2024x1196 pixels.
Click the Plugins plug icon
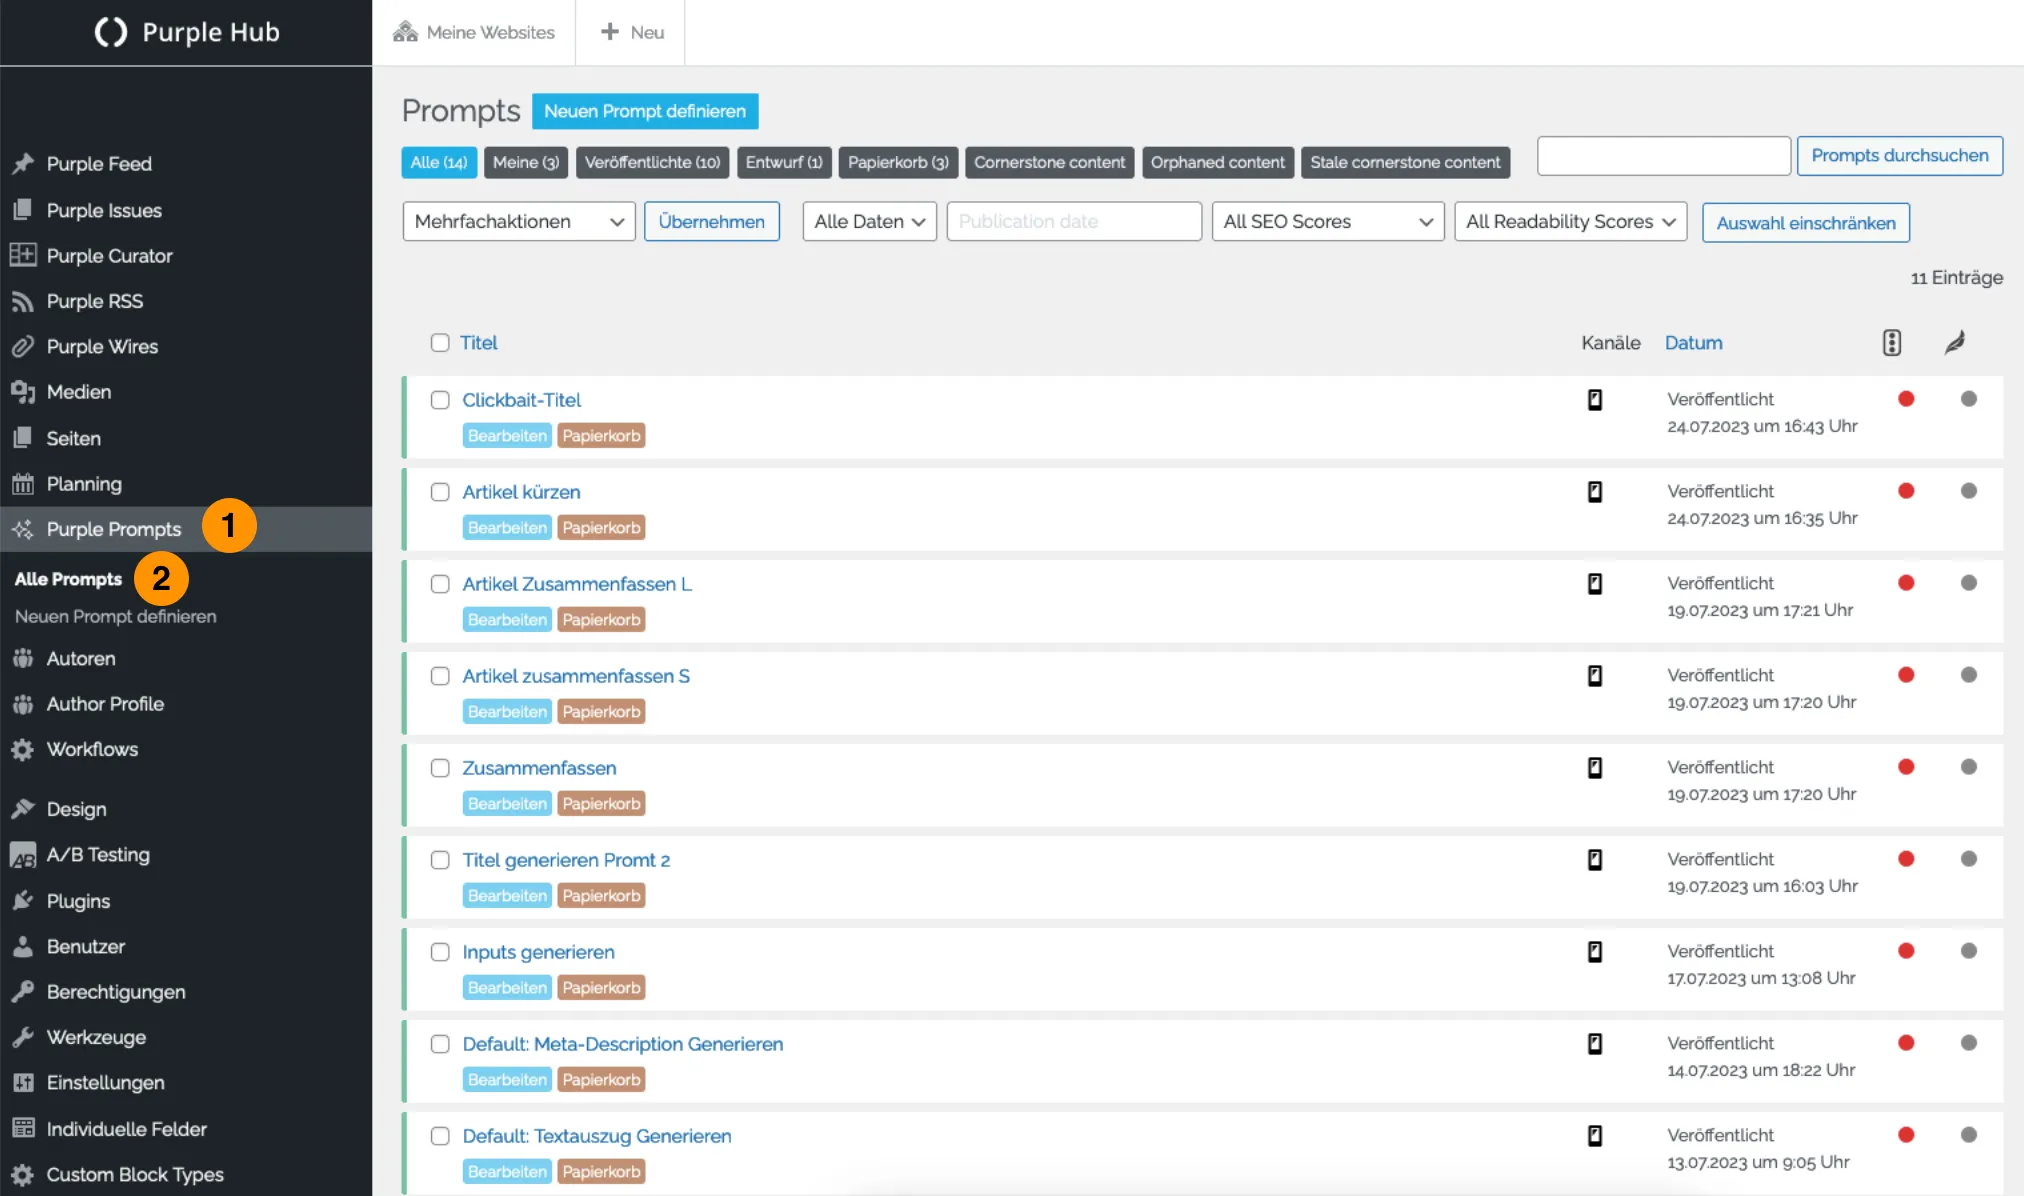(23, 901)
